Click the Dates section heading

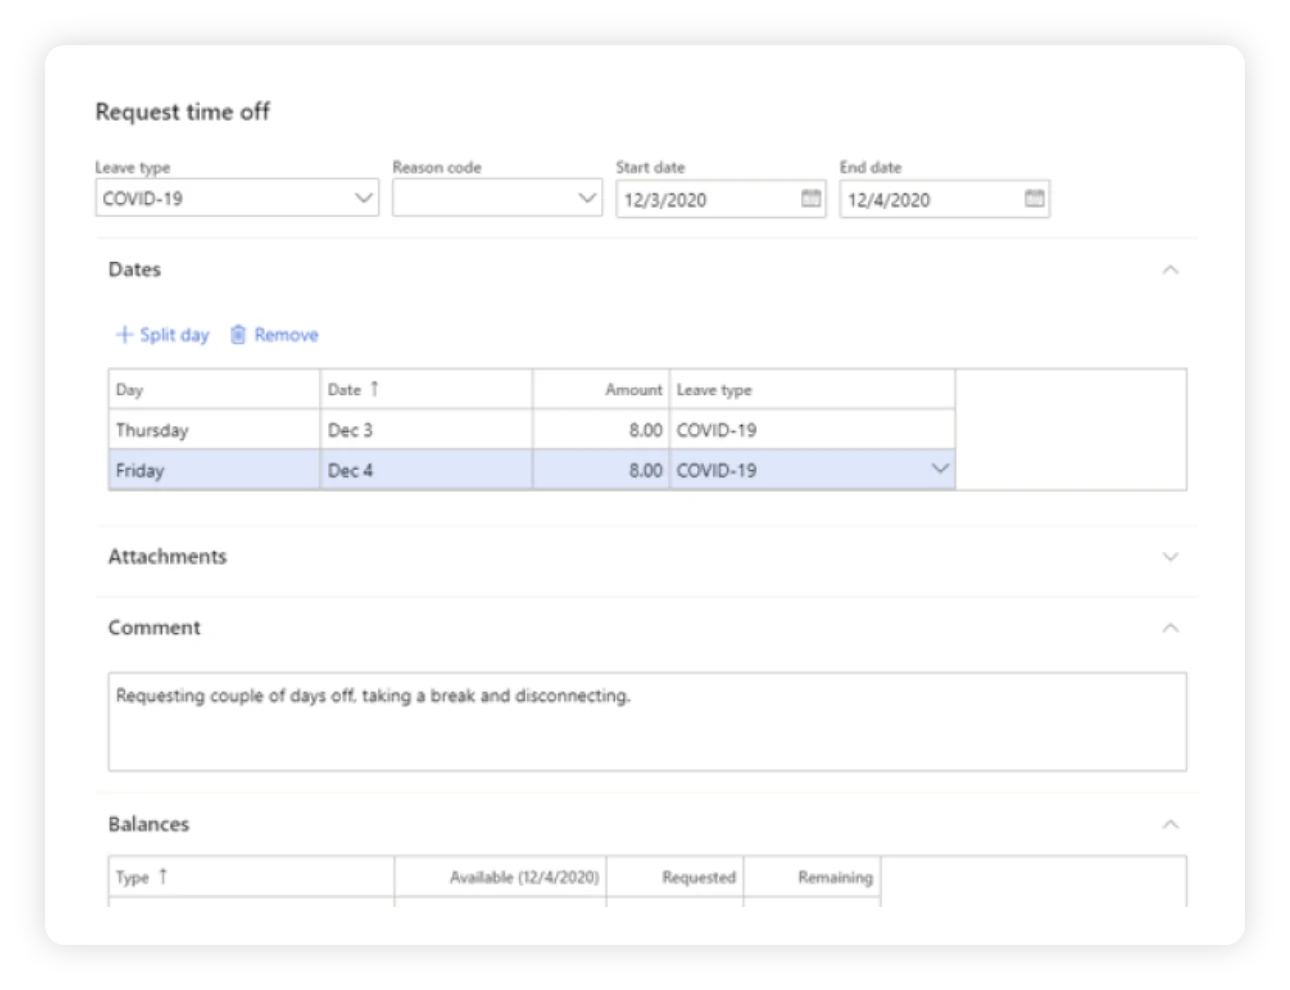coord(134,270)
